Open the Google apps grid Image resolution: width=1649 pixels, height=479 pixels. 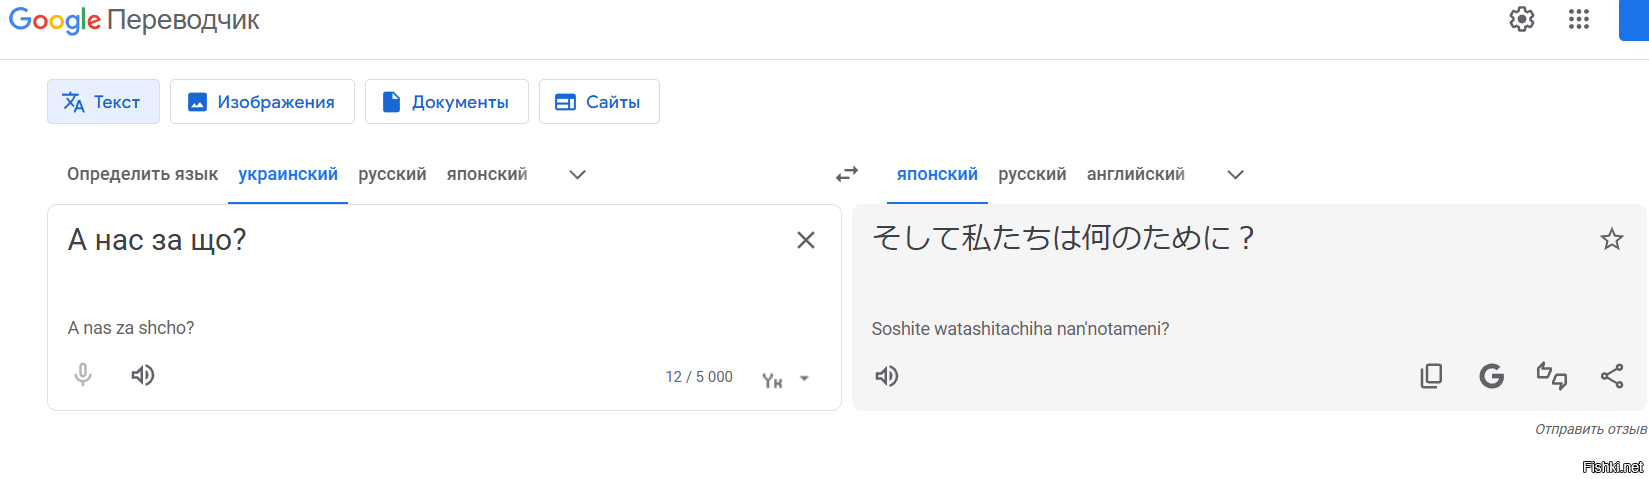[1578, 19]
